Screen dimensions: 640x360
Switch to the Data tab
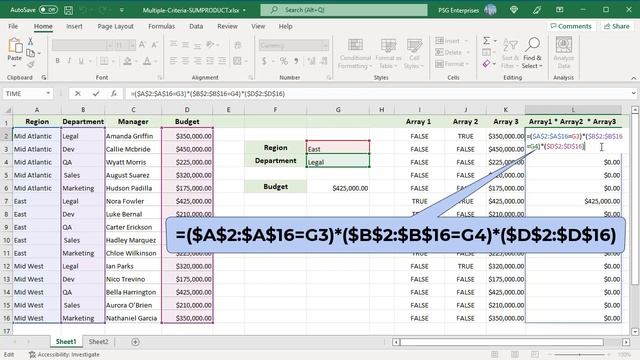tap(196, 26)
